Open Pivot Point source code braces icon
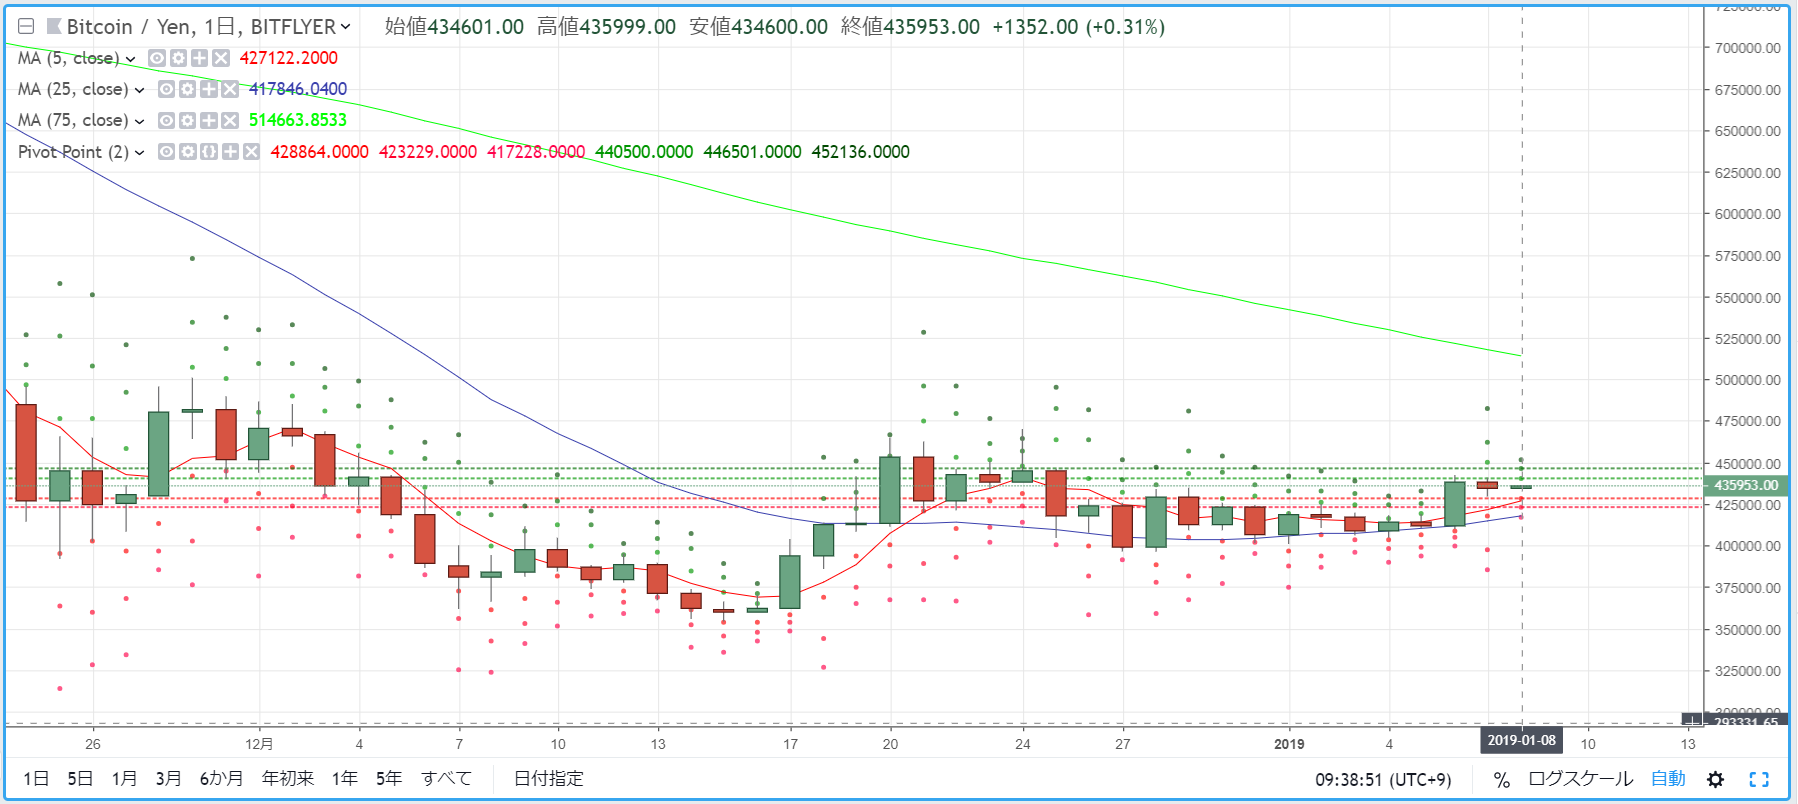Viewport: 1798px width, 804px height. [209, 152]
